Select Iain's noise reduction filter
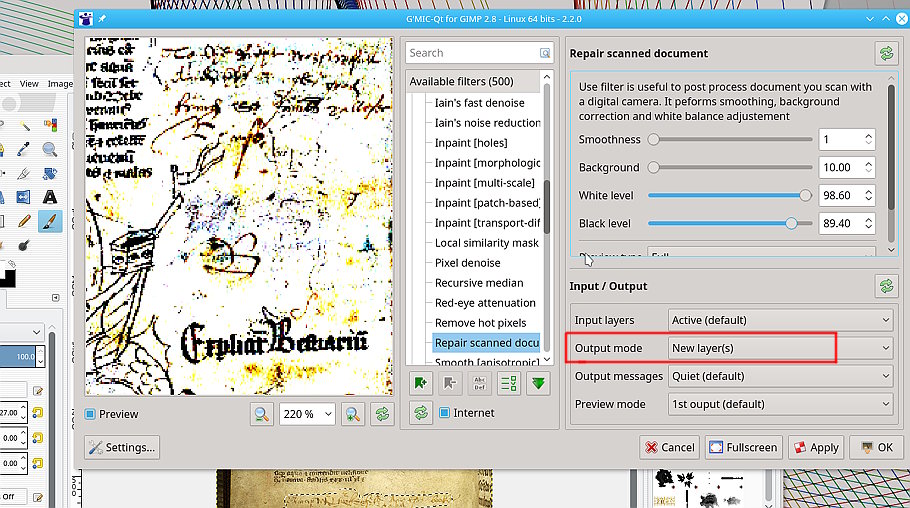The image size is (910, 508). (x=488, y=123)
